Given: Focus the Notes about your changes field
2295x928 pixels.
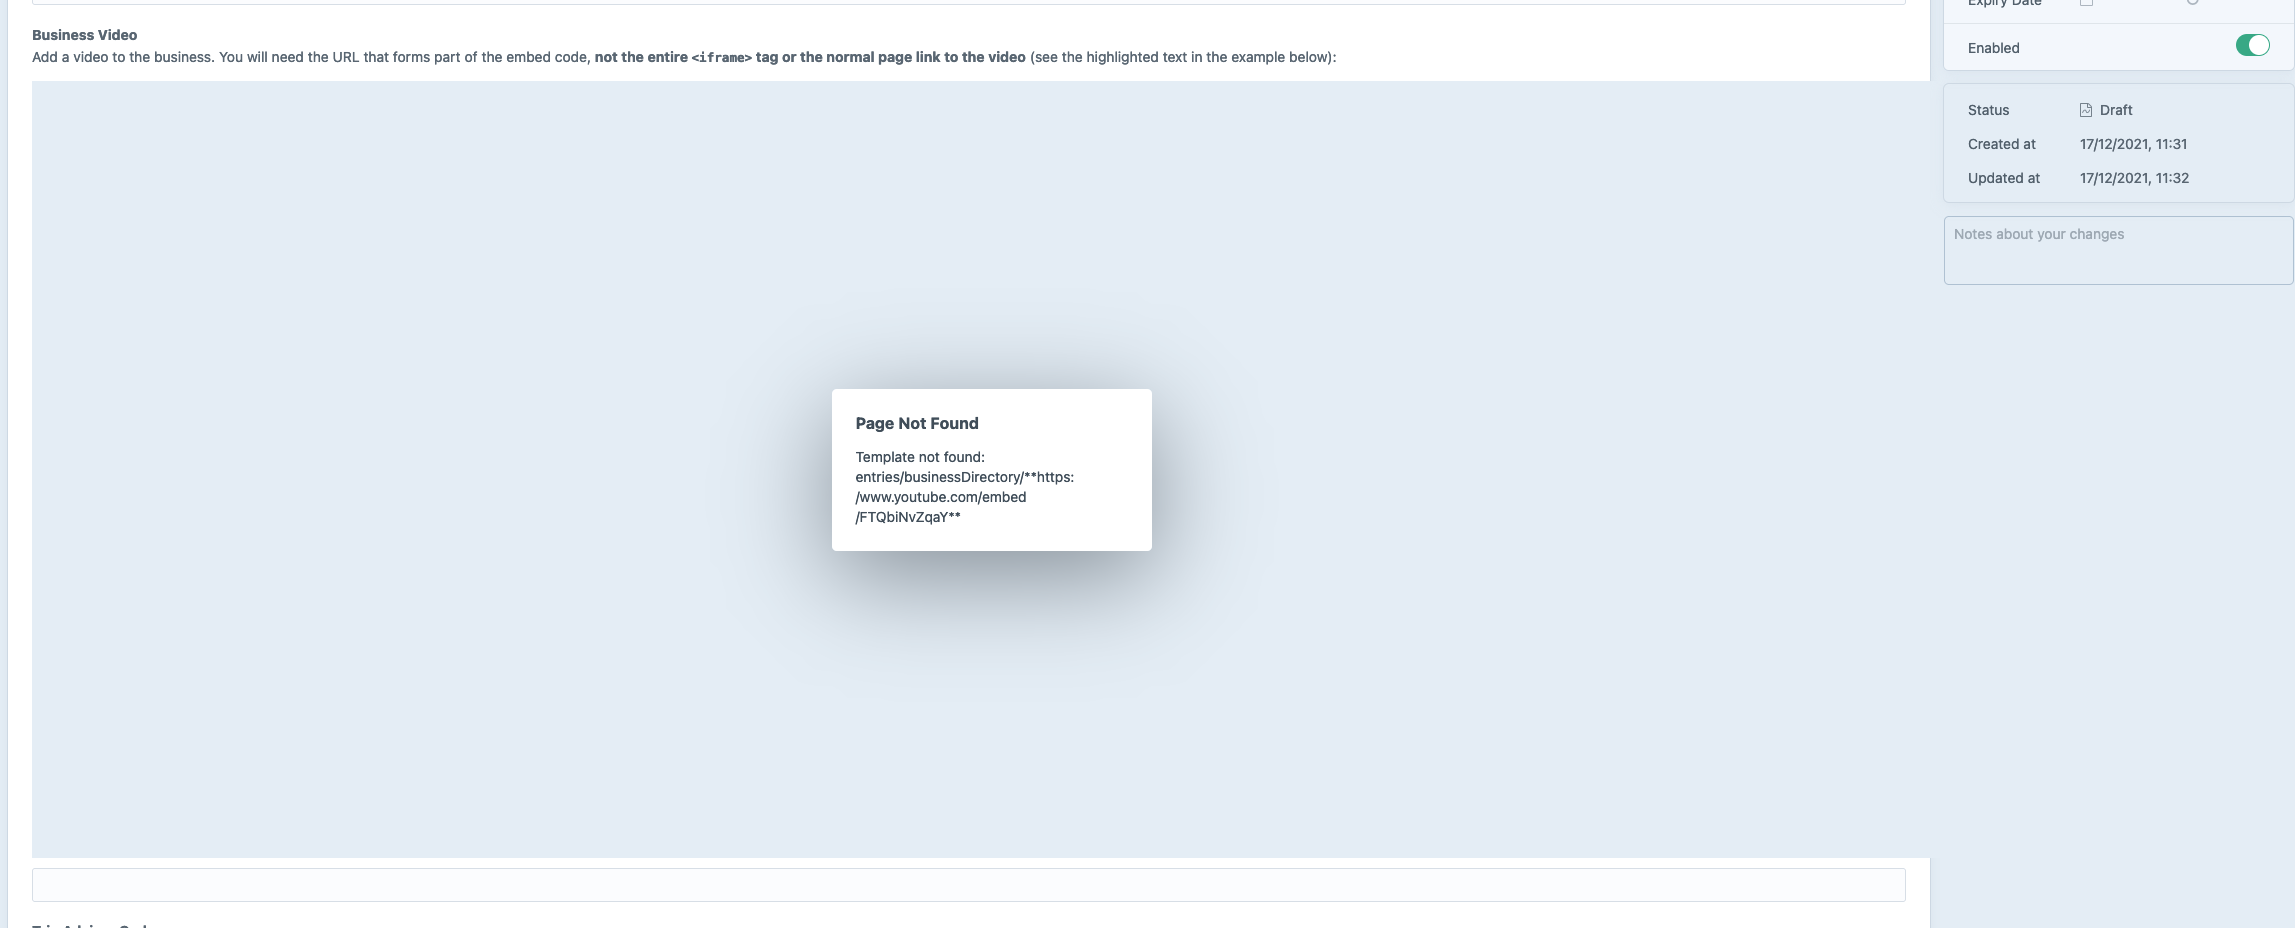Looking at the screenshot, I should click(2117, 250).
